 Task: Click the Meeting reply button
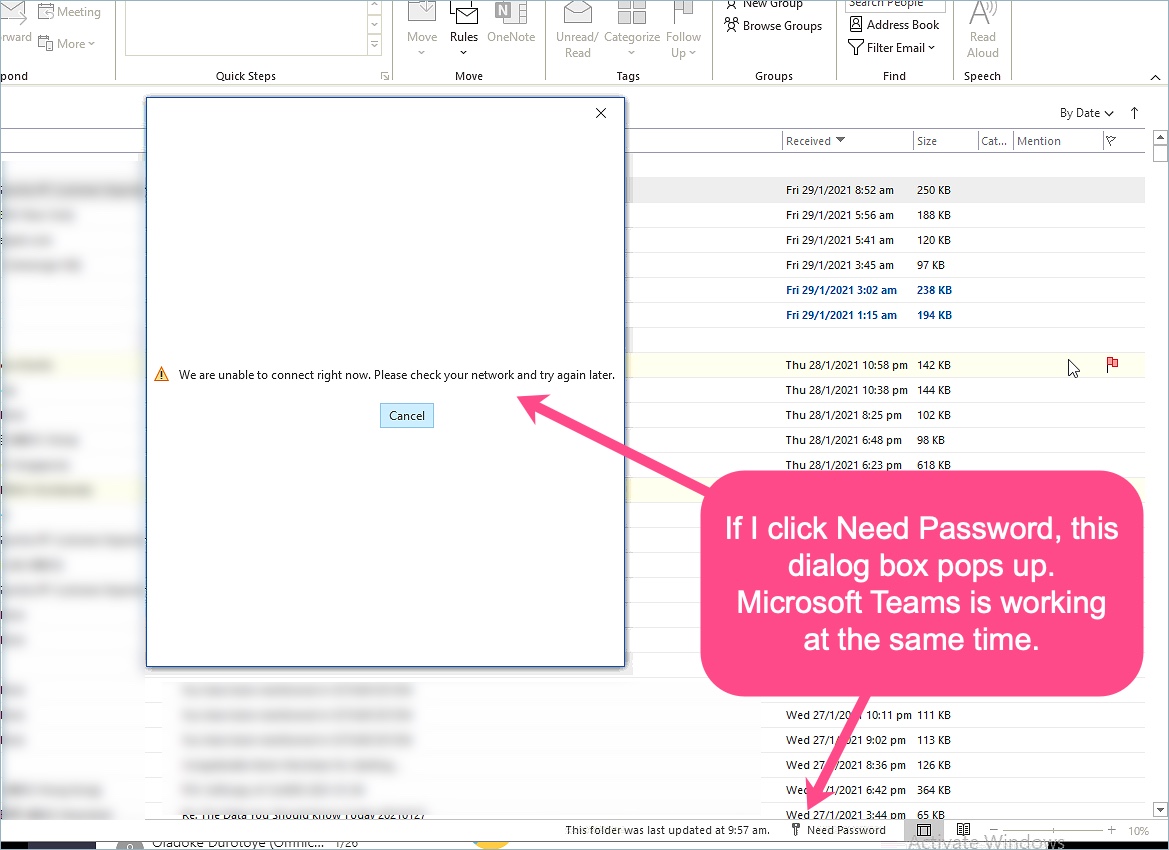click(x=69, y=12)
